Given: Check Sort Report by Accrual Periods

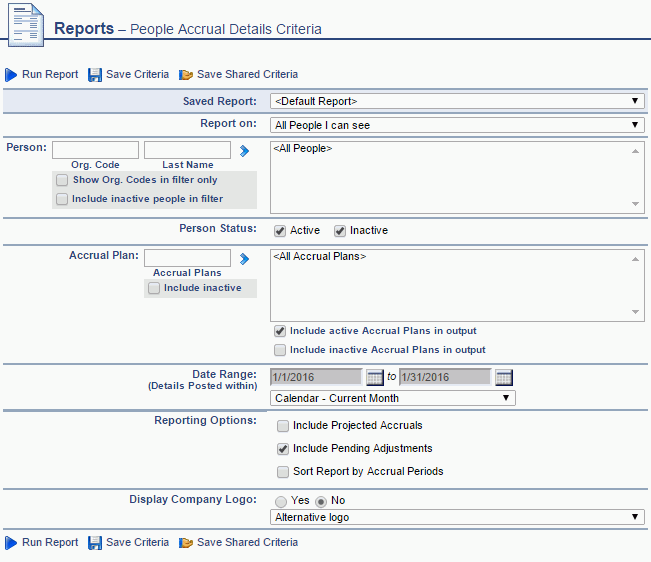Looking at the screenshot, I should point(283,472).
